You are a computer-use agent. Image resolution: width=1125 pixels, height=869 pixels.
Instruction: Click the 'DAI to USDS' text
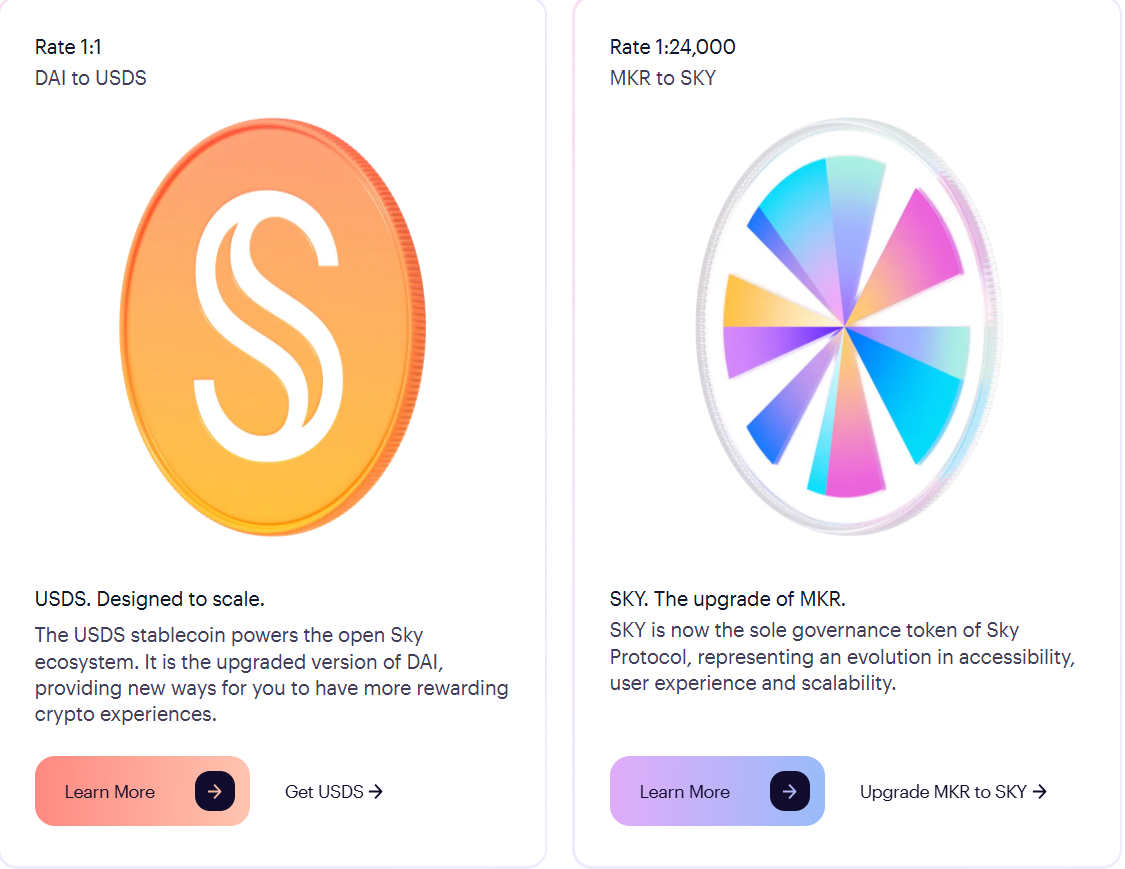(x=90, y=78)
